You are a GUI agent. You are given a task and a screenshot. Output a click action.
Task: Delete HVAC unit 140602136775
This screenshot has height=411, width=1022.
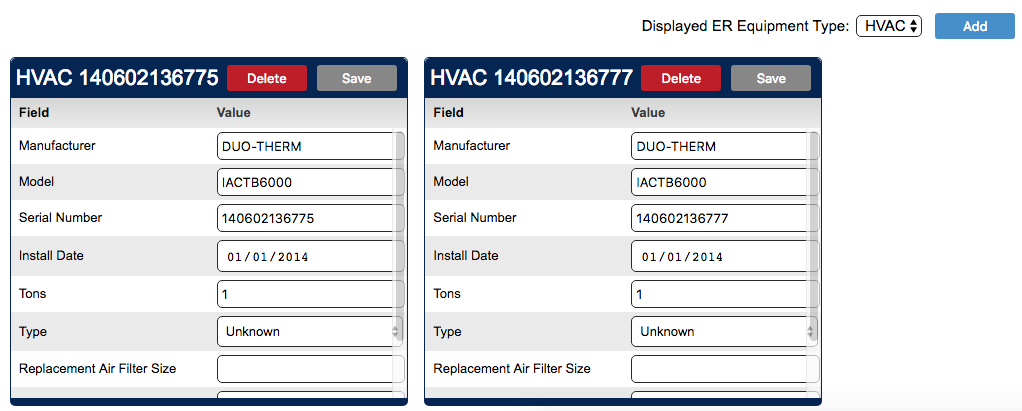pos(266,78)
